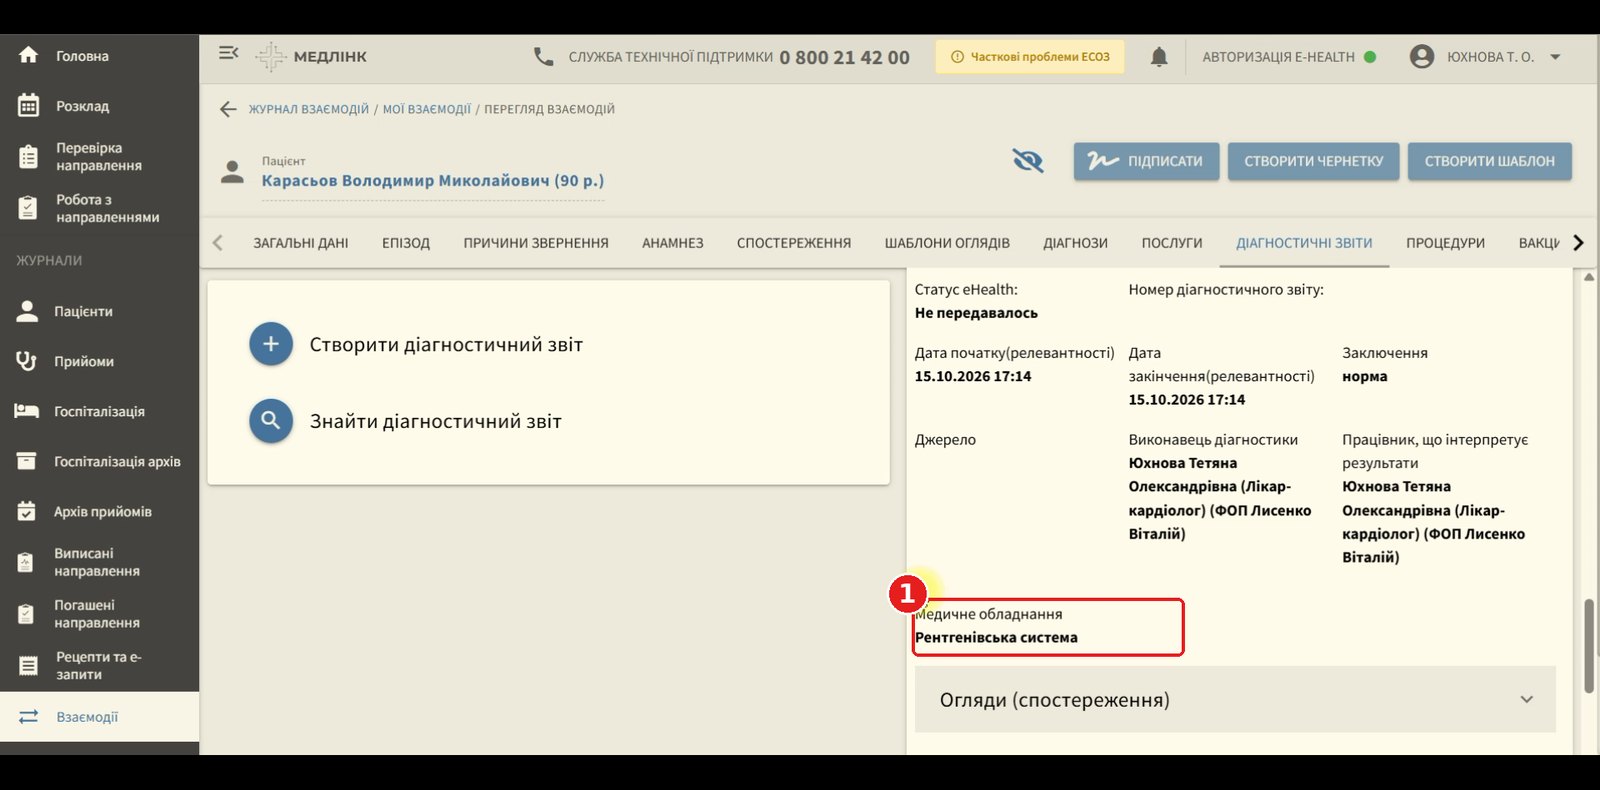Click the ПІДПИСАТИ button
Viewport: 1600px width, 790px height.
click(x=1146, y=161)
